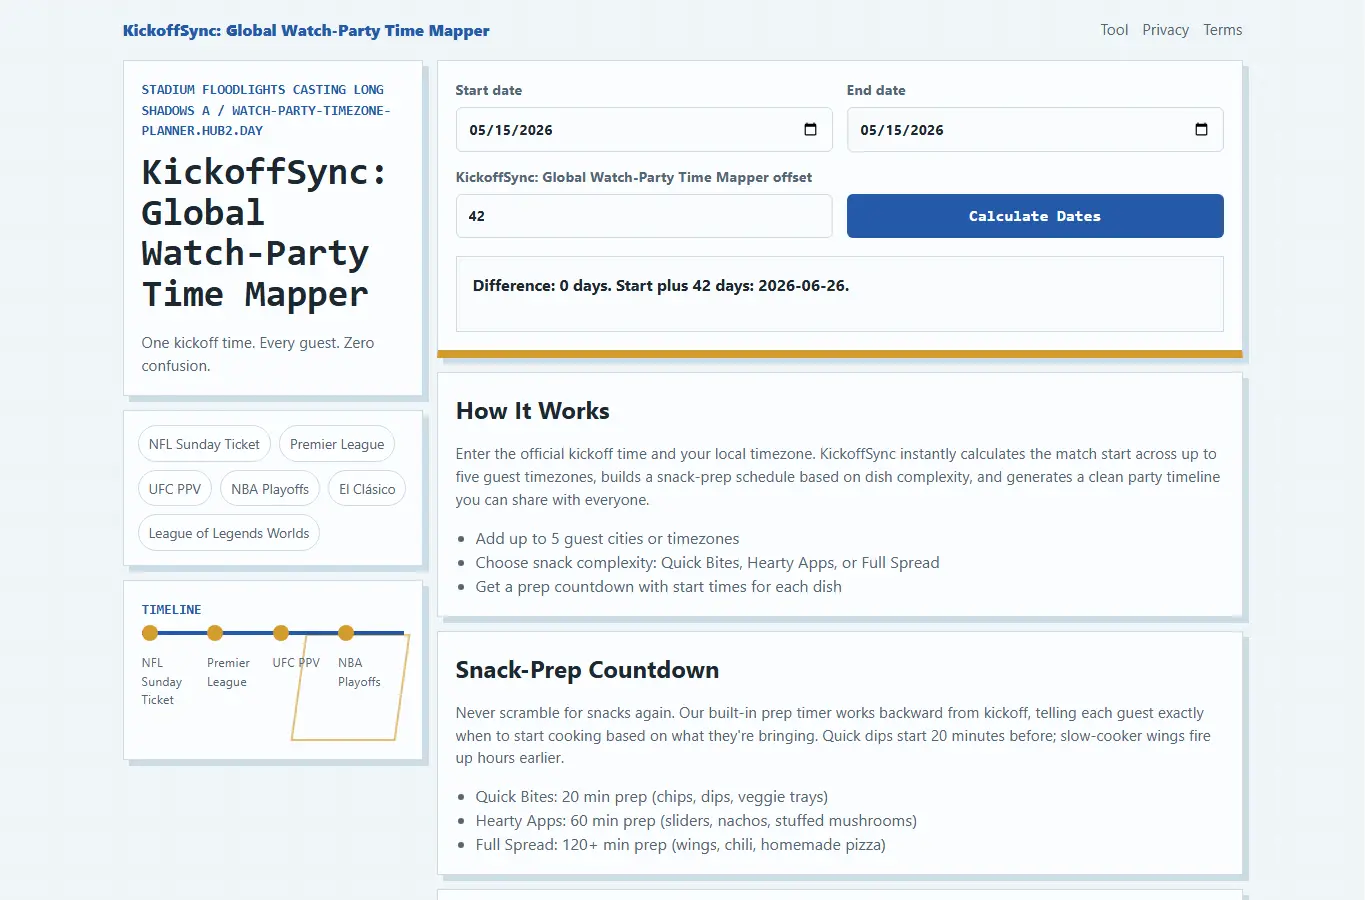The width and height of the screenshot is (1365, 900).
Task: Click the NFL Sunday Ticket timeline dot
Action: 150,633
